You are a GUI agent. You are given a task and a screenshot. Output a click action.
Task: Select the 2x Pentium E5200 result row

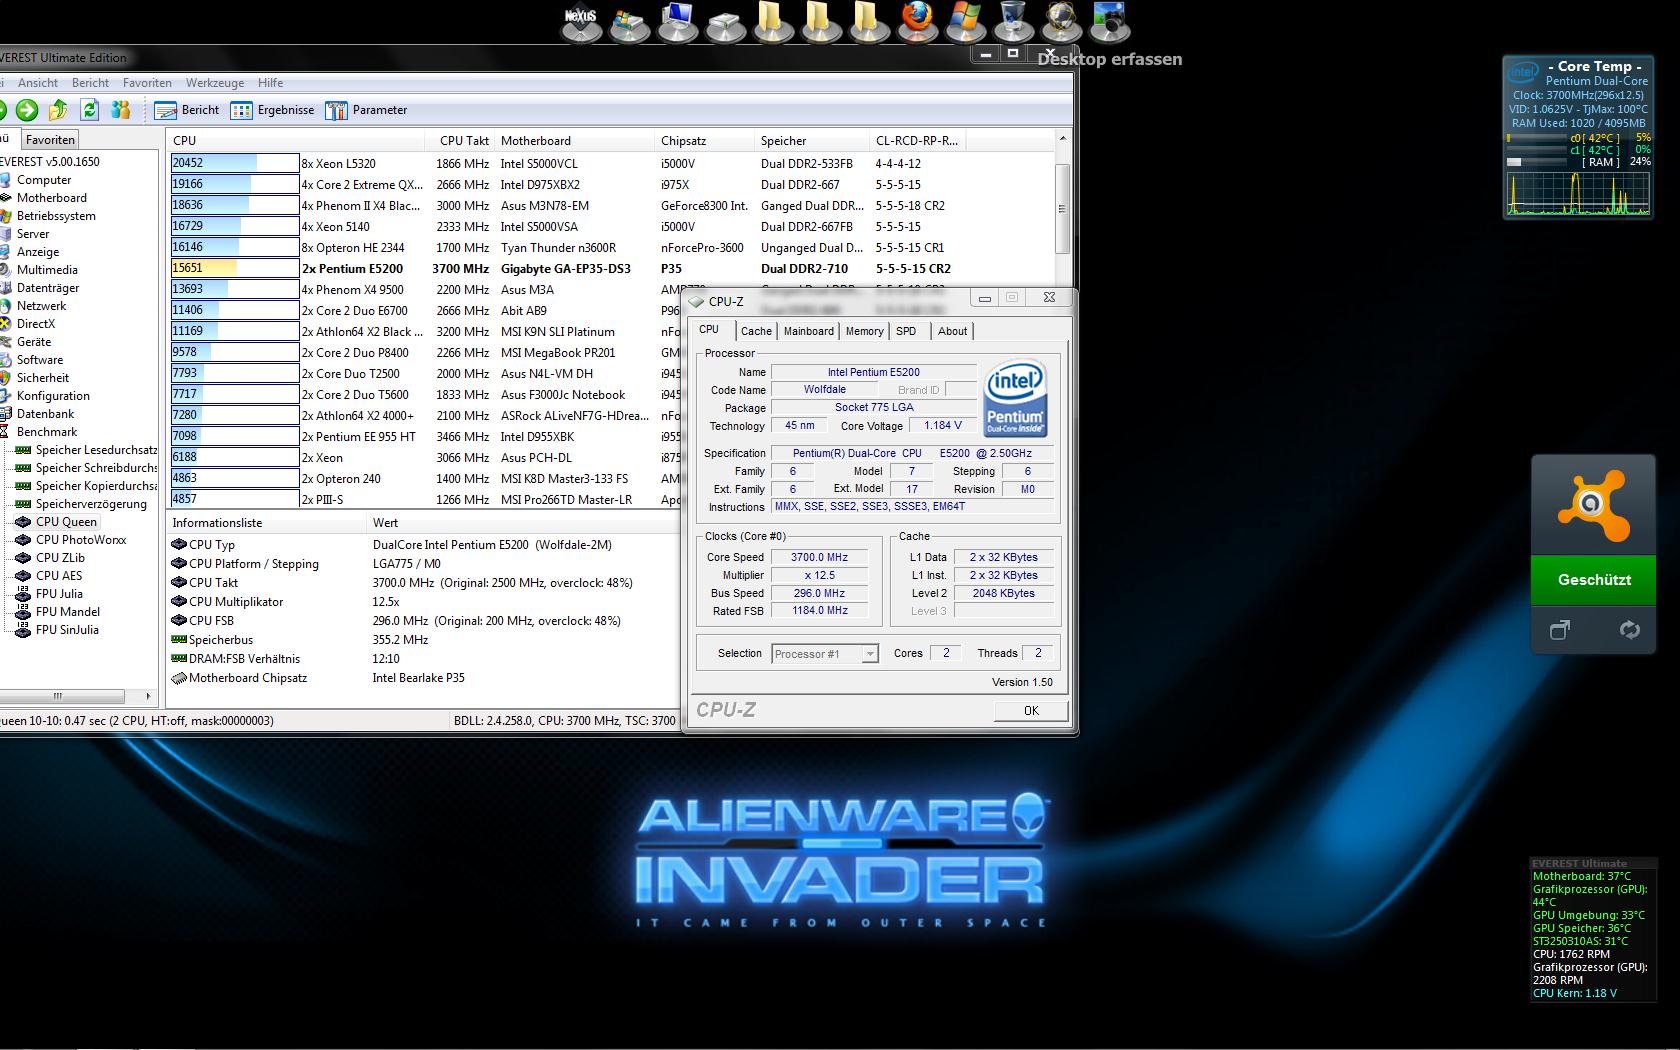(x=611, y=269)
